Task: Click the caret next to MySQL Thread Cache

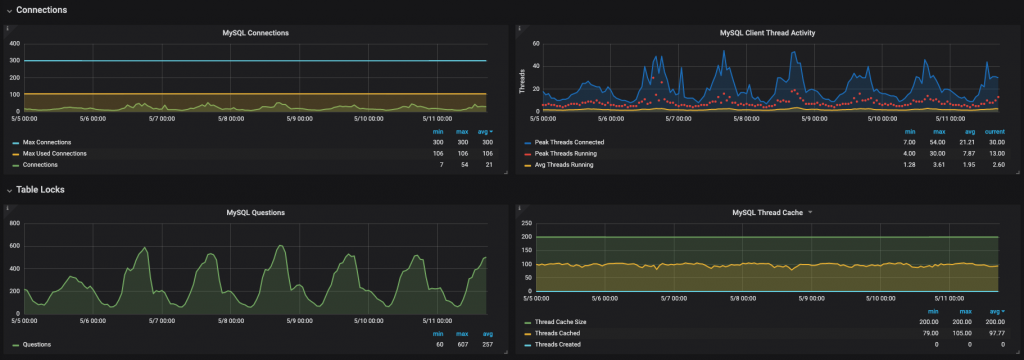Action: pyautogui.click(x=810, y=212)
